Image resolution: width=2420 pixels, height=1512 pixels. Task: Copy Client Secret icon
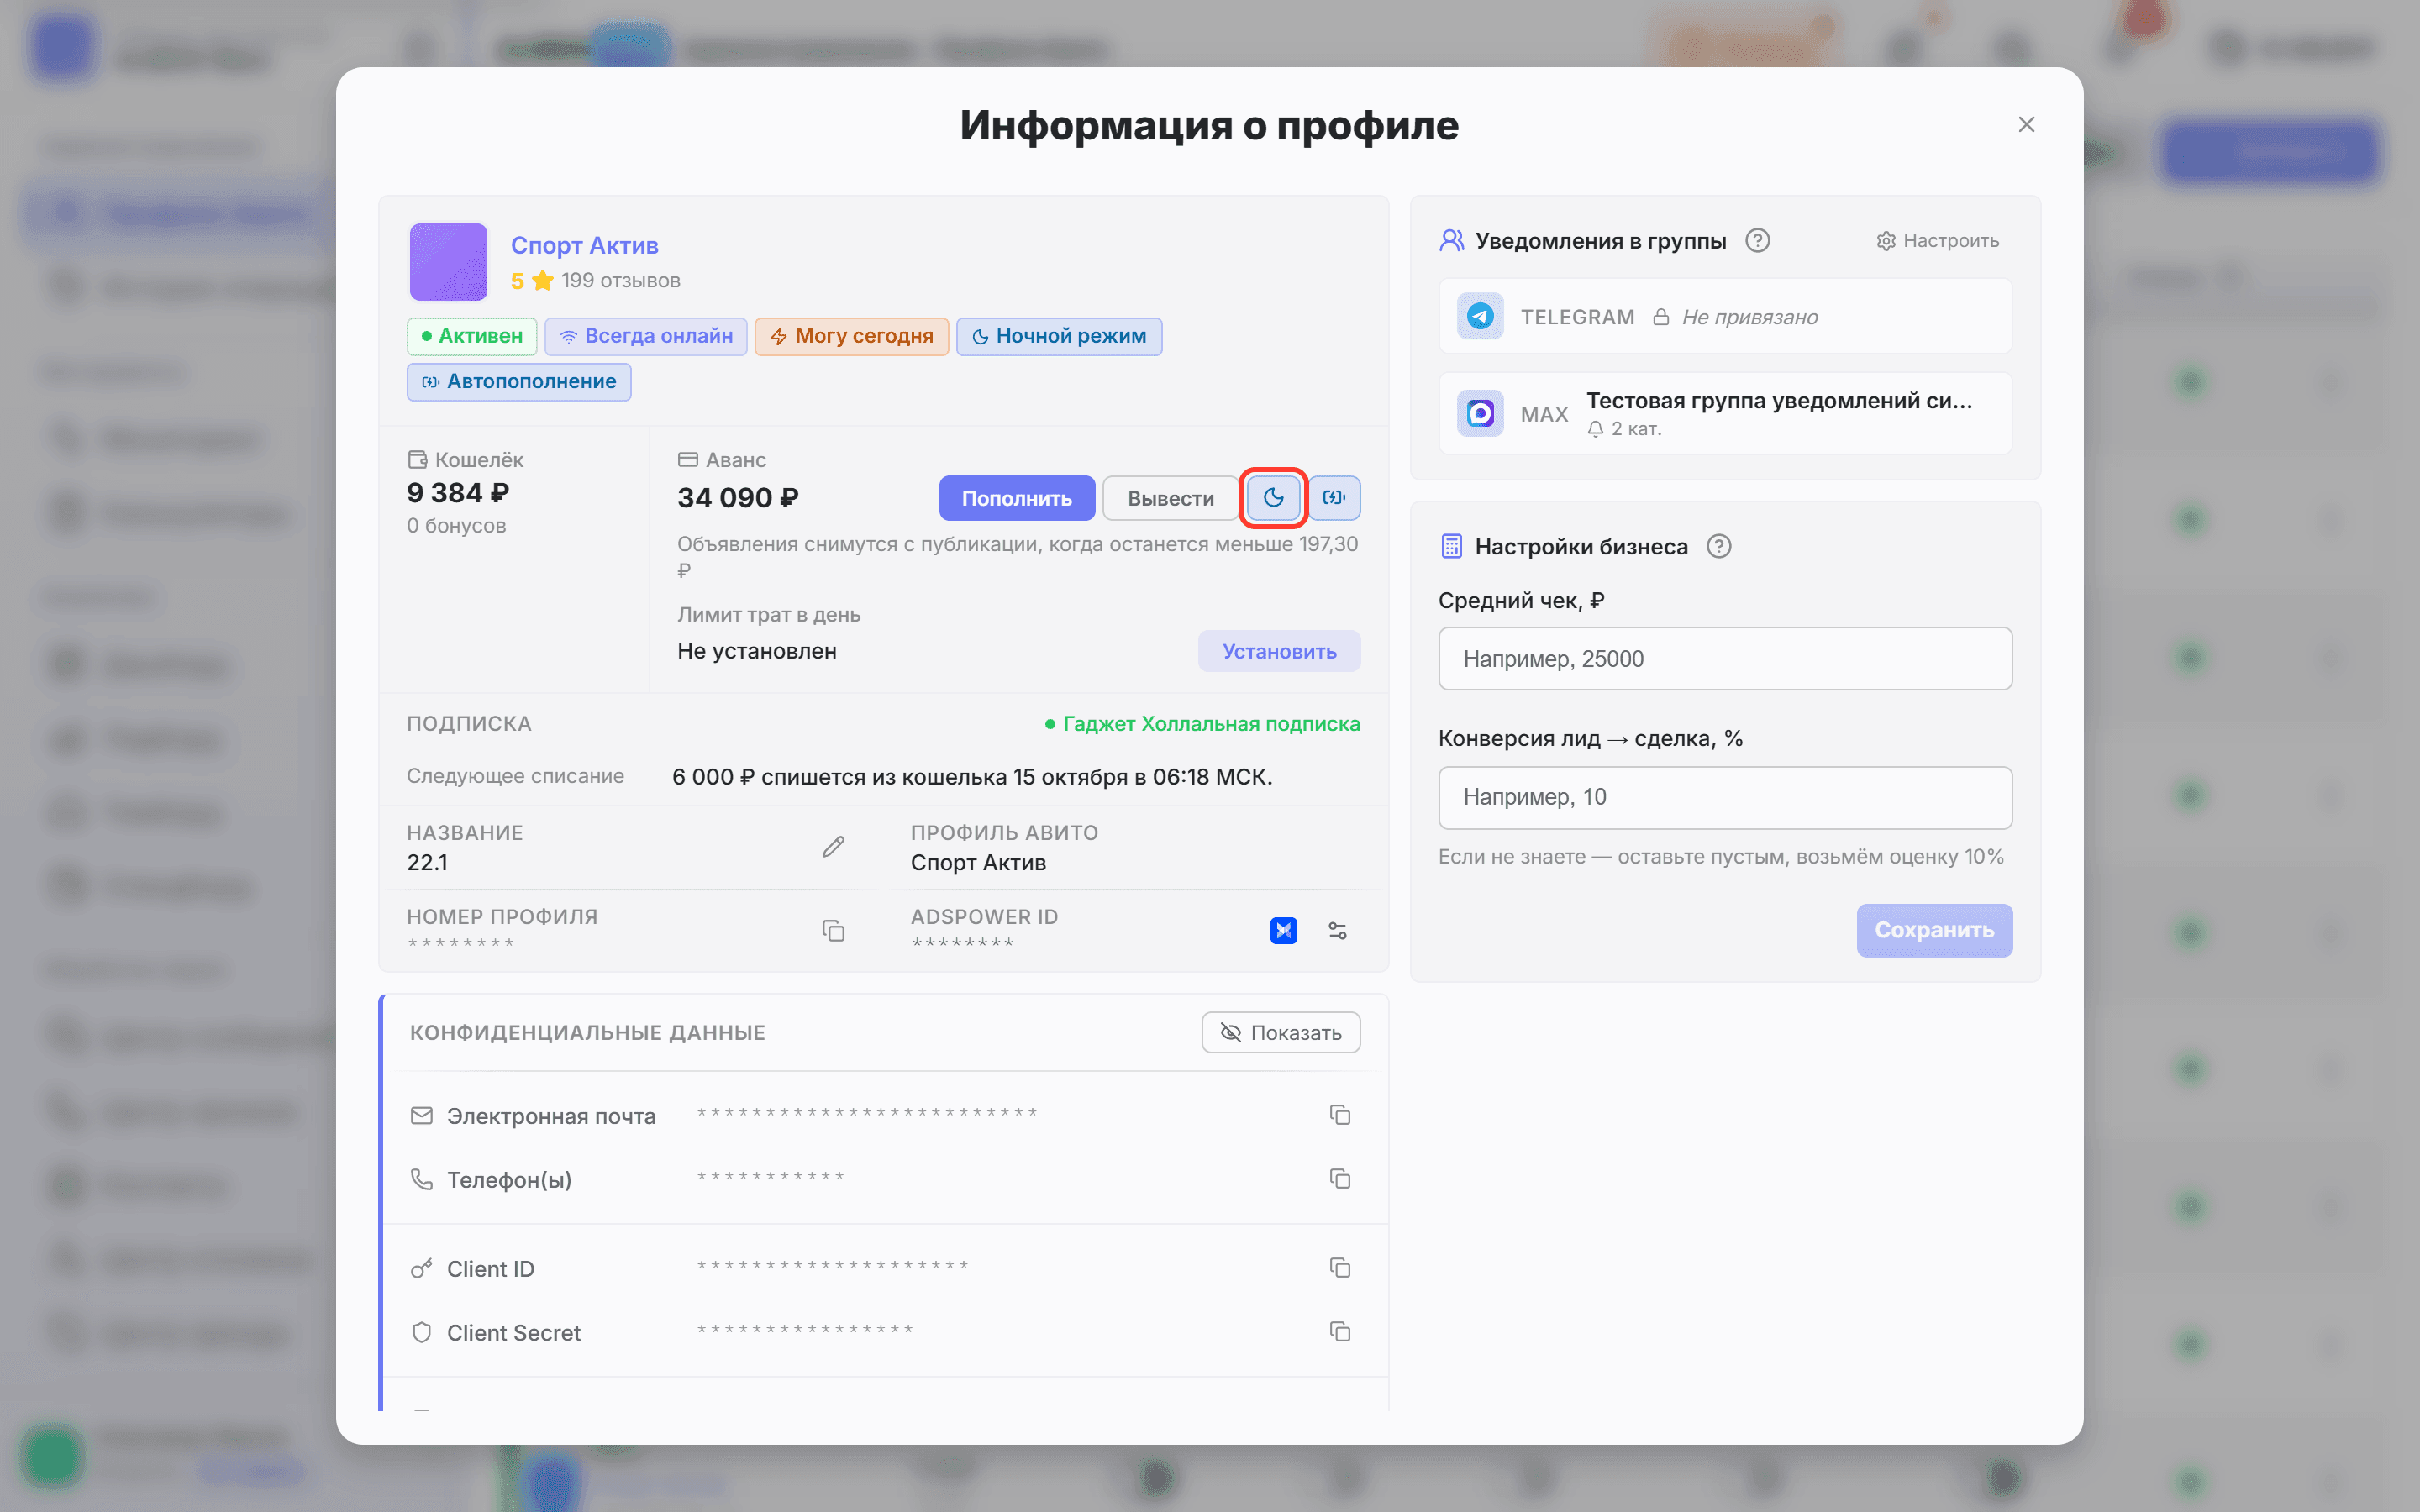(1340, 1331)
